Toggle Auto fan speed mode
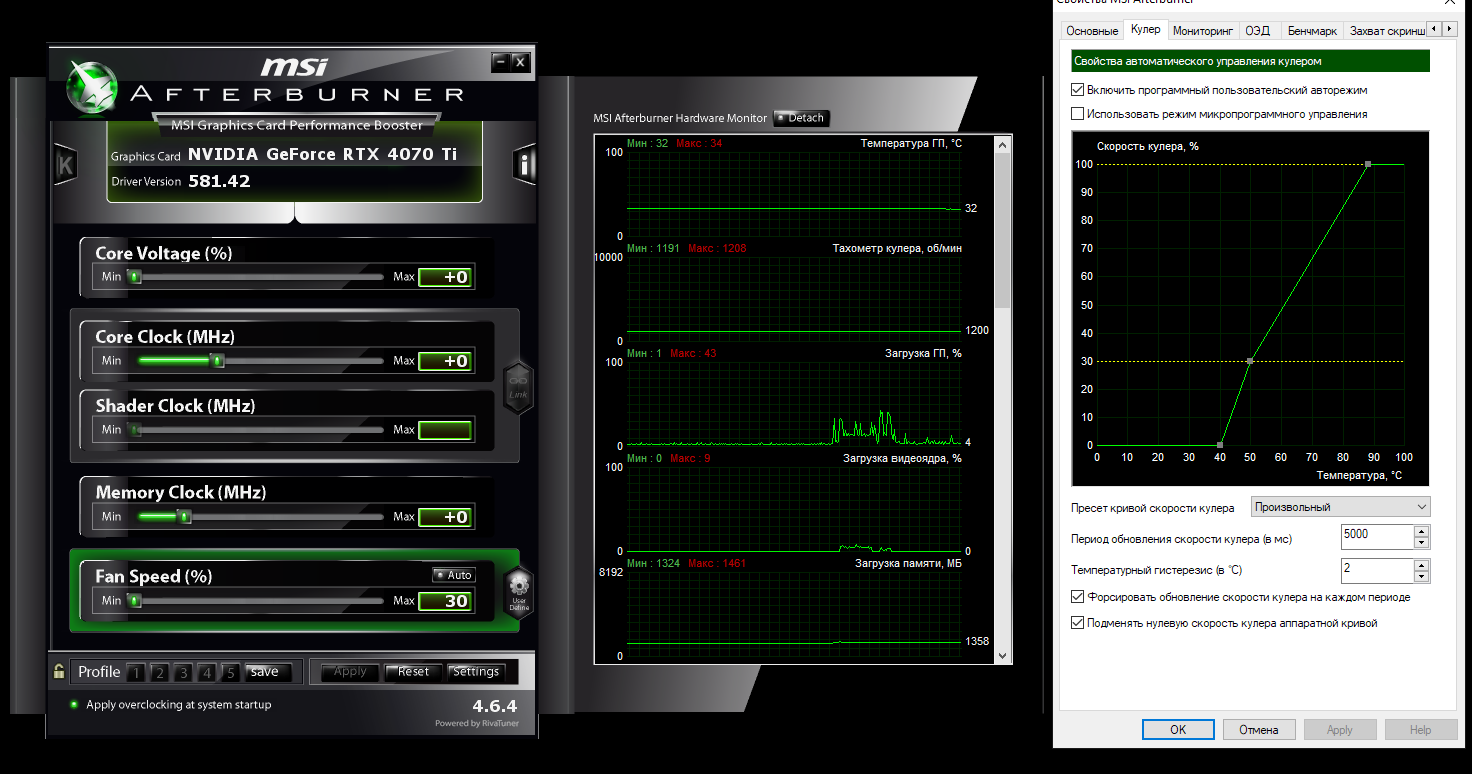 click(x=454, y=575)
